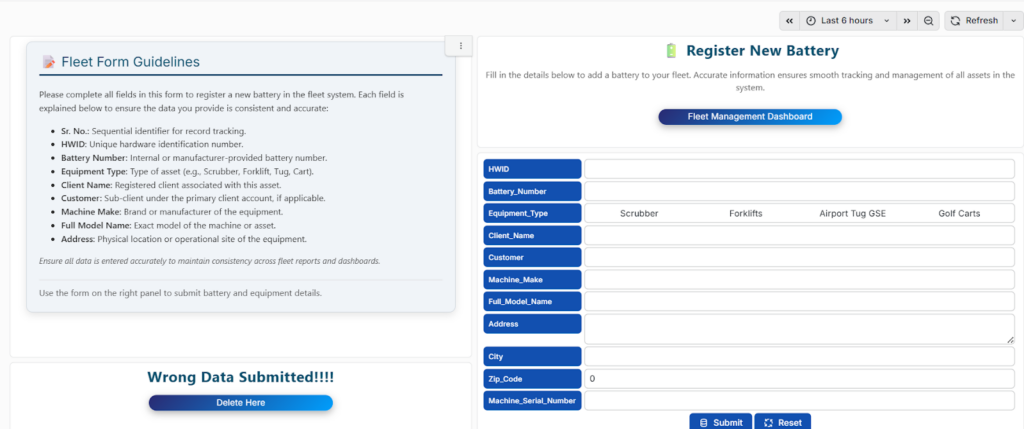
Task: Select Airport Tug GSE equipment type
Action: pos(852,213)
